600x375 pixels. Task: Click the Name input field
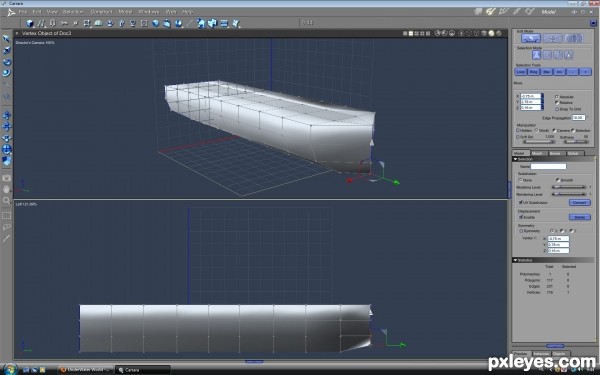click(548, 166)
